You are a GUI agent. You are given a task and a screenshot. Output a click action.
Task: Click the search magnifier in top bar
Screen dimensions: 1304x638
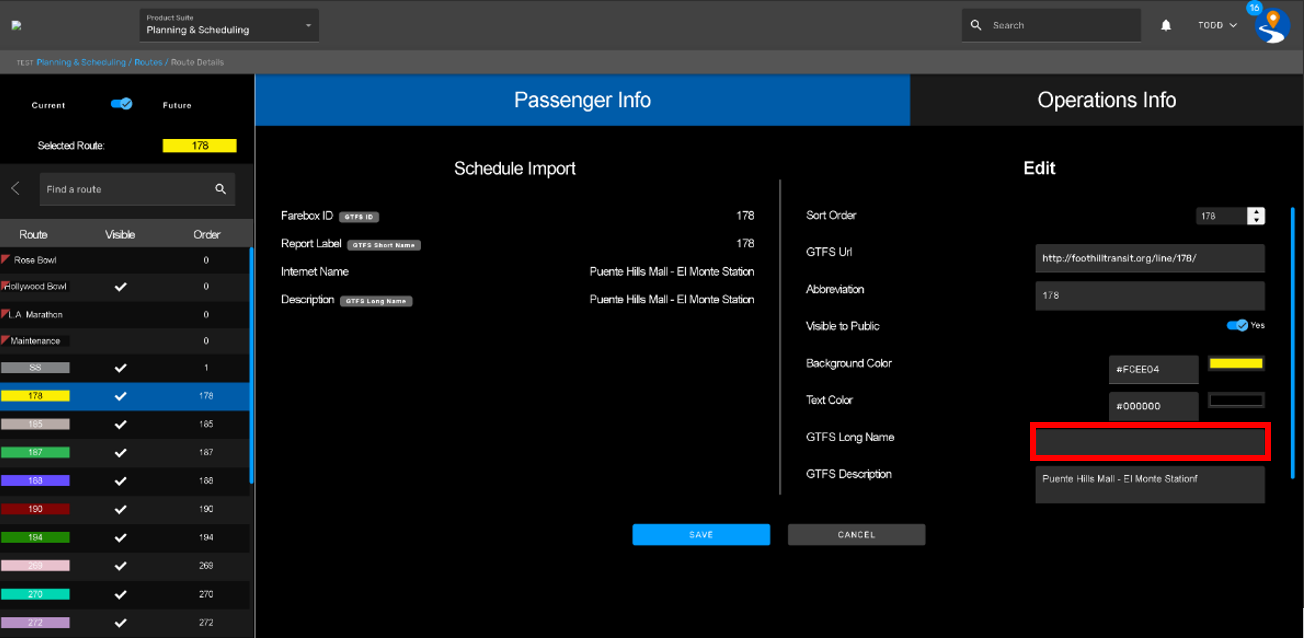coord(976,25)
